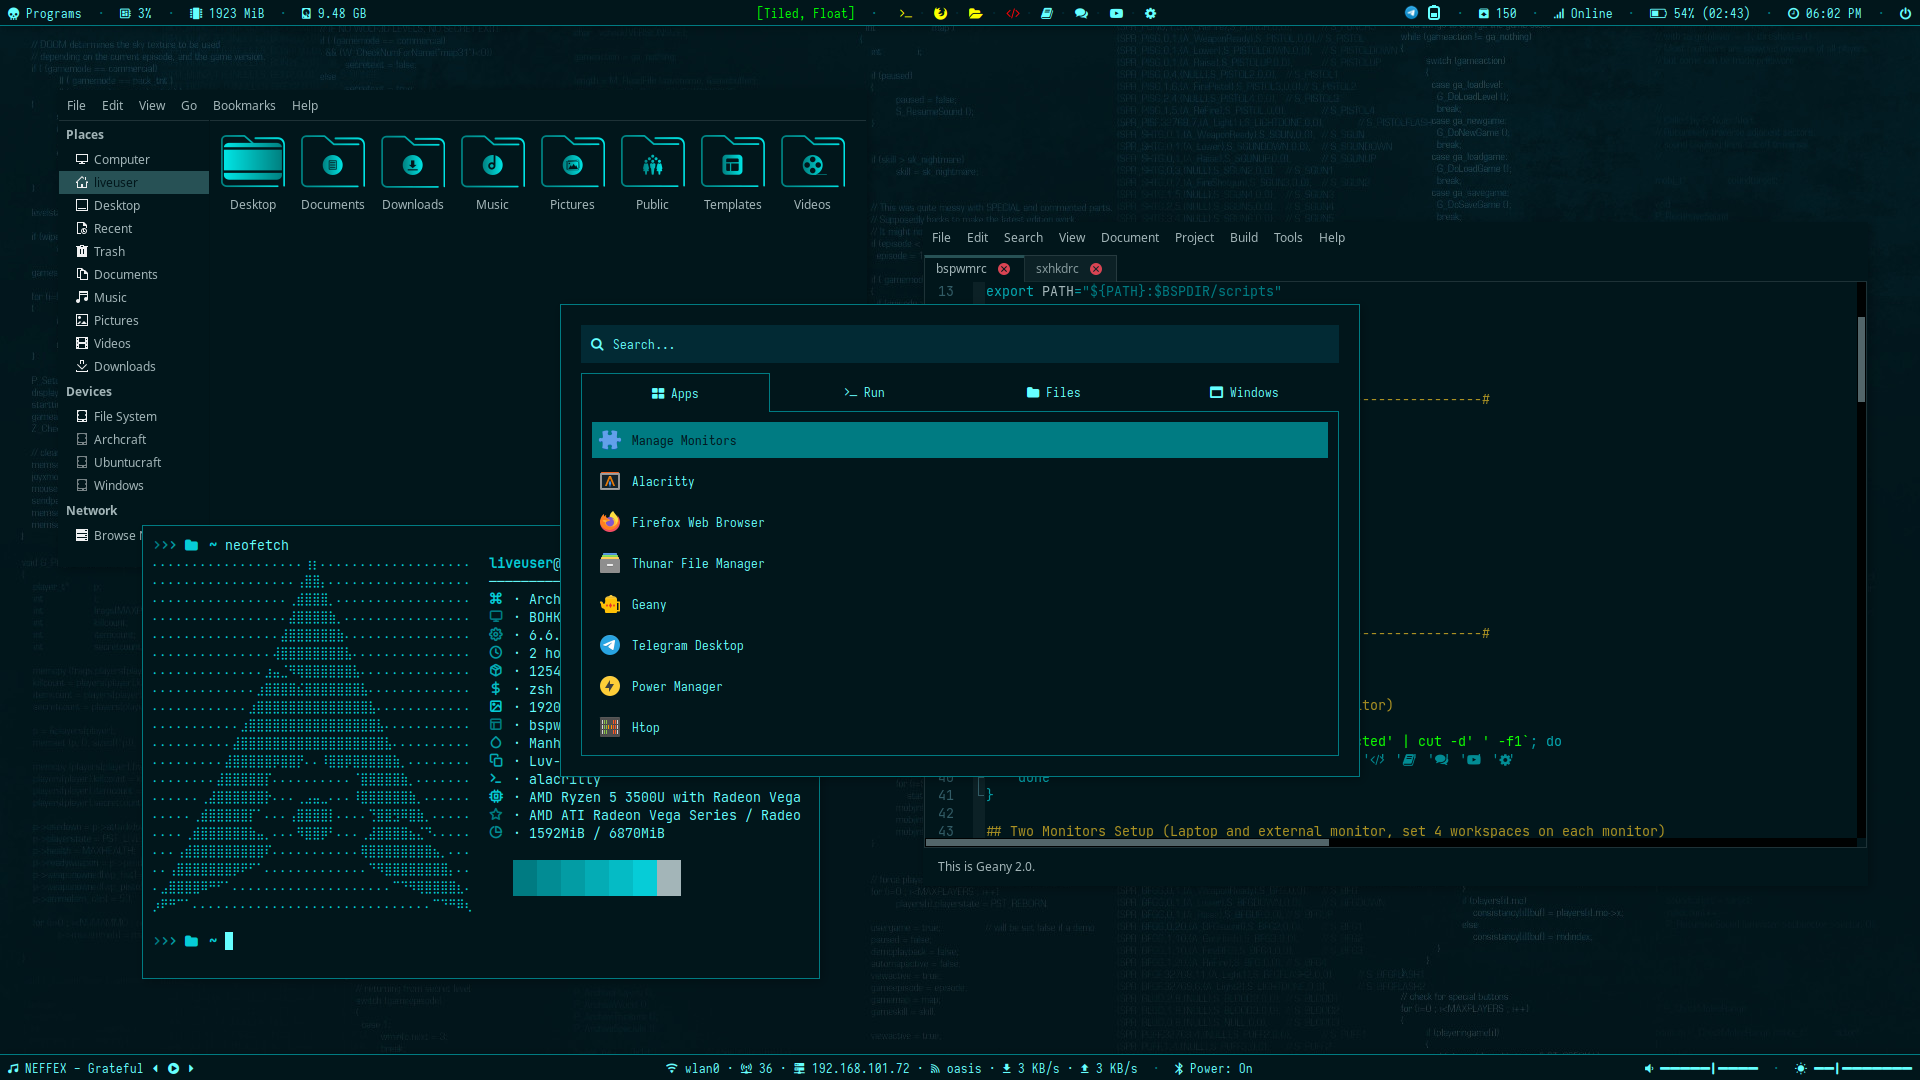Launch Firefox Web Browser from launcher
This screenshot has width=1920, height=1080.
point(697,522)
